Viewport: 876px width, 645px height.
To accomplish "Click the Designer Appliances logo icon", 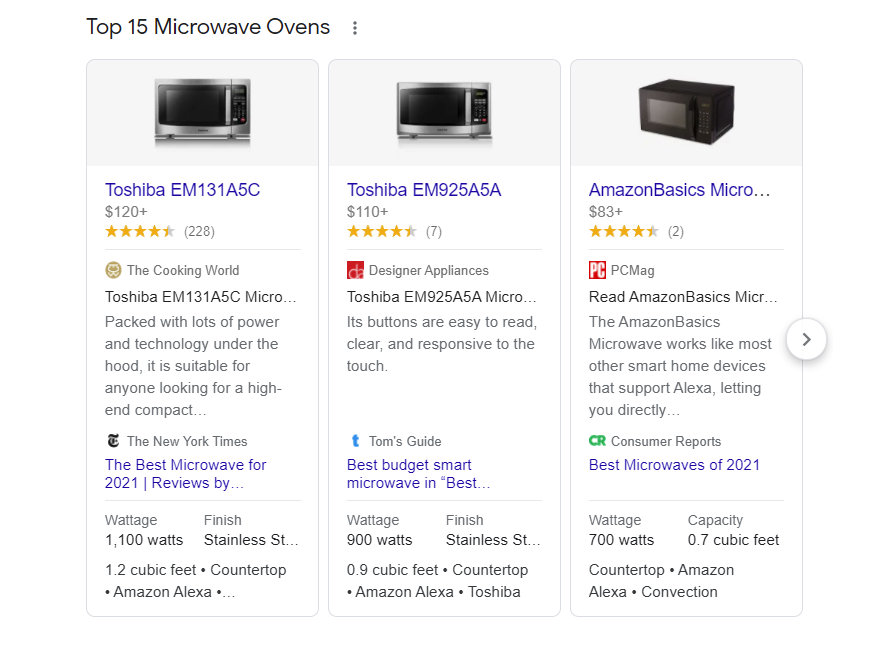I will 355,270.
